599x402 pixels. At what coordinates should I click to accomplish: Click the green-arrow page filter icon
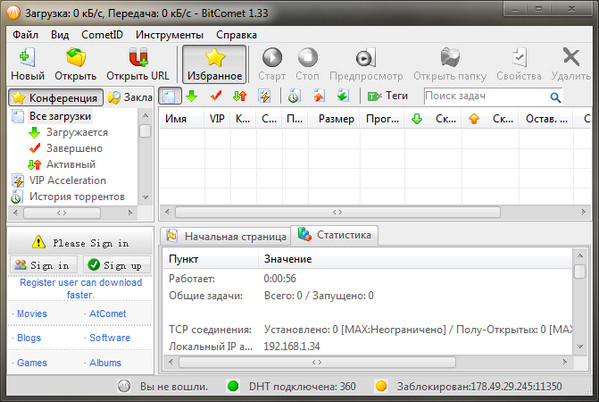tap(343, 96)
